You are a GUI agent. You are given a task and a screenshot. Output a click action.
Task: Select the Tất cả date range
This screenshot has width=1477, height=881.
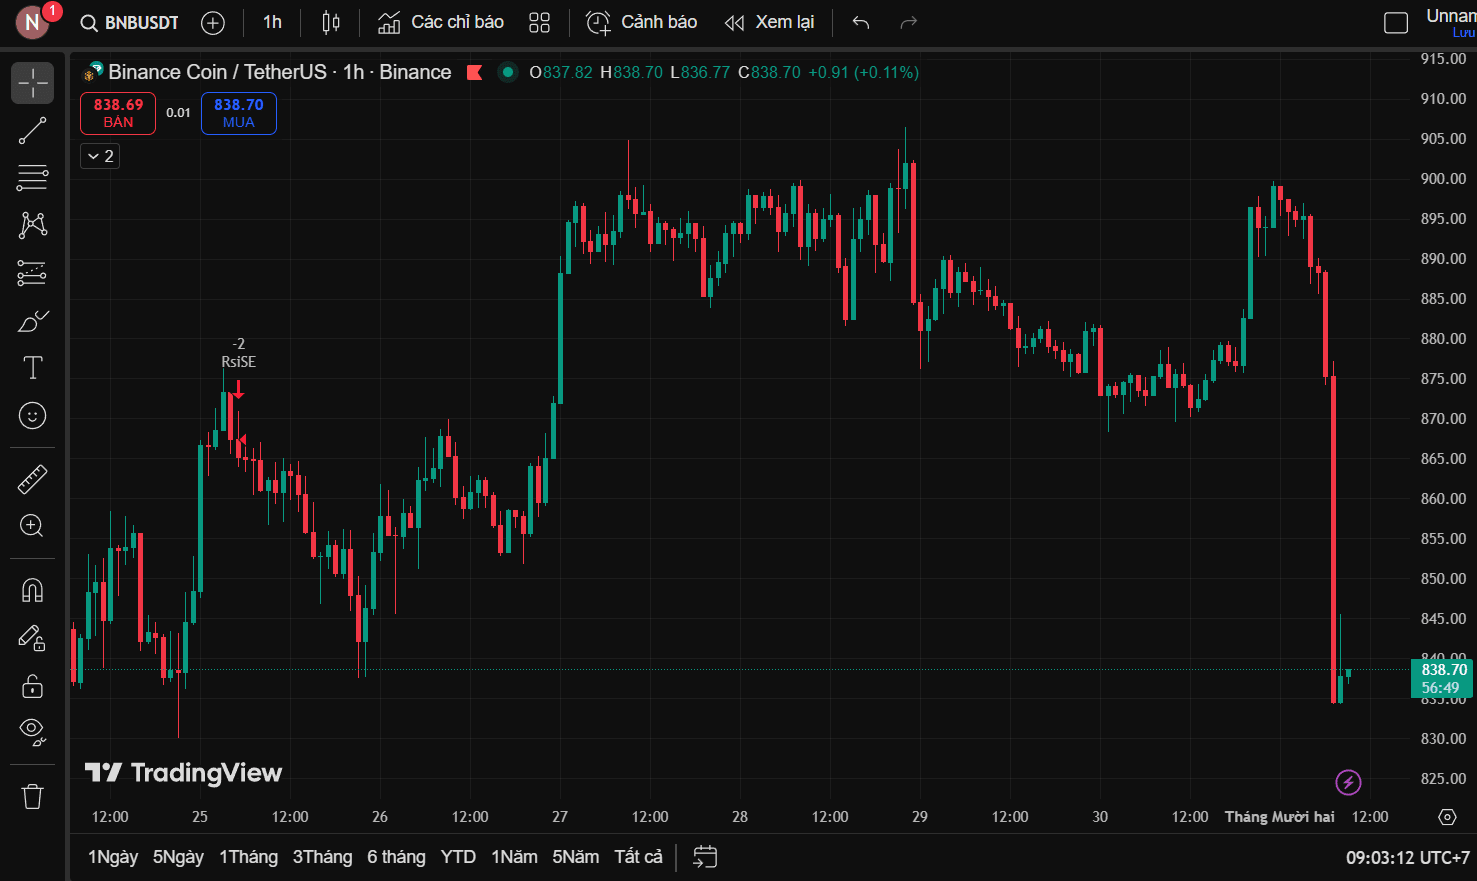coord(638,857)
